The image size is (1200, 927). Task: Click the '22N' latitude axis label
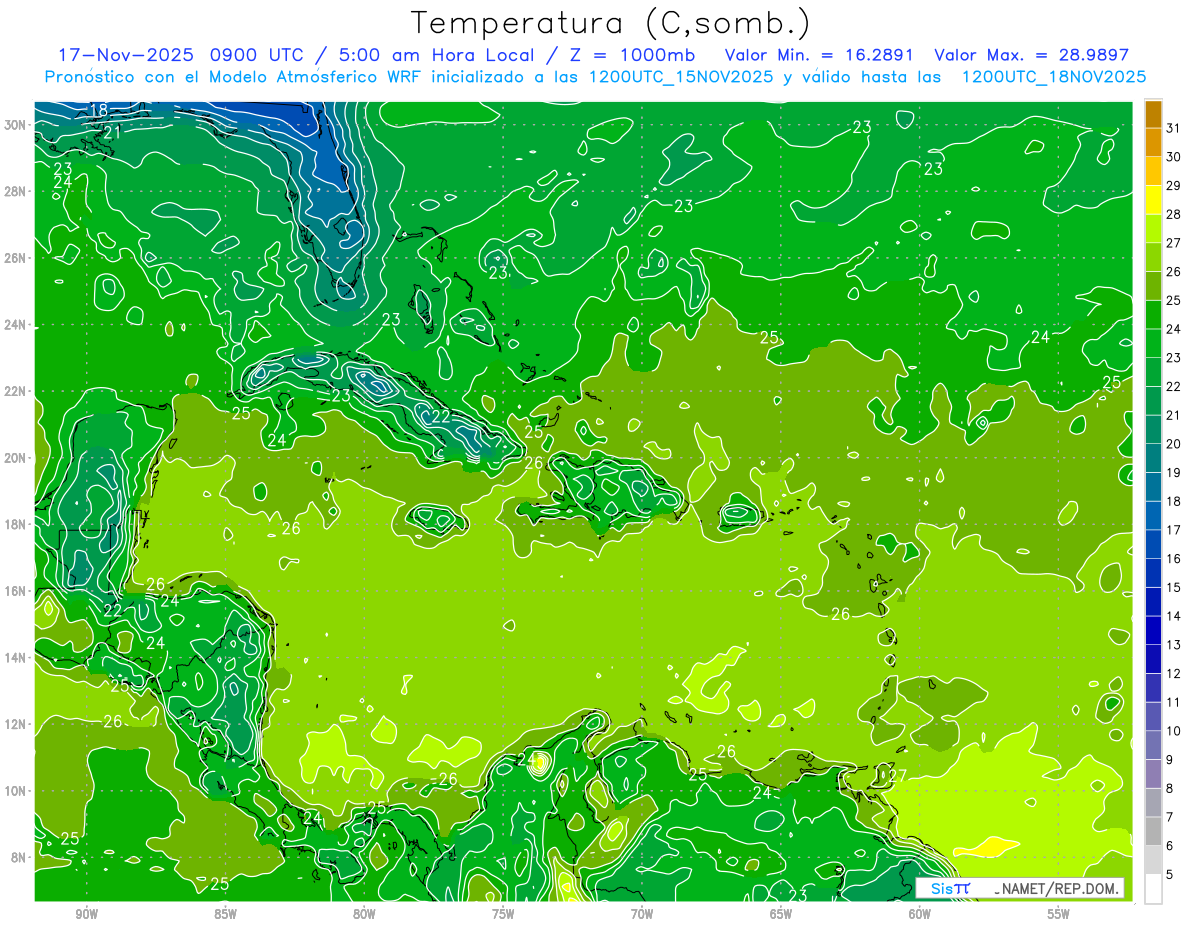tap(16, 391)
